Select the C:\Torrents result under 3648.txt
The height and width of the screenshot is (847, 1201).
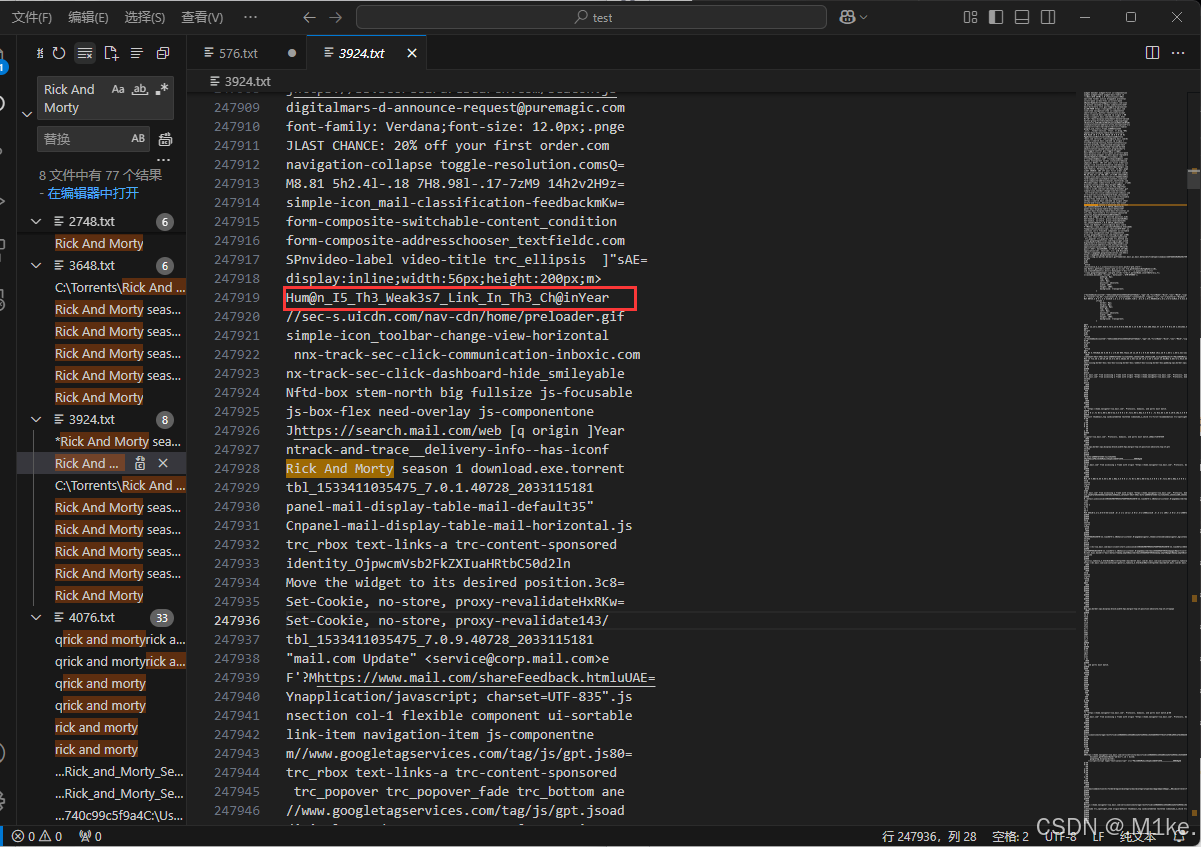120,287
